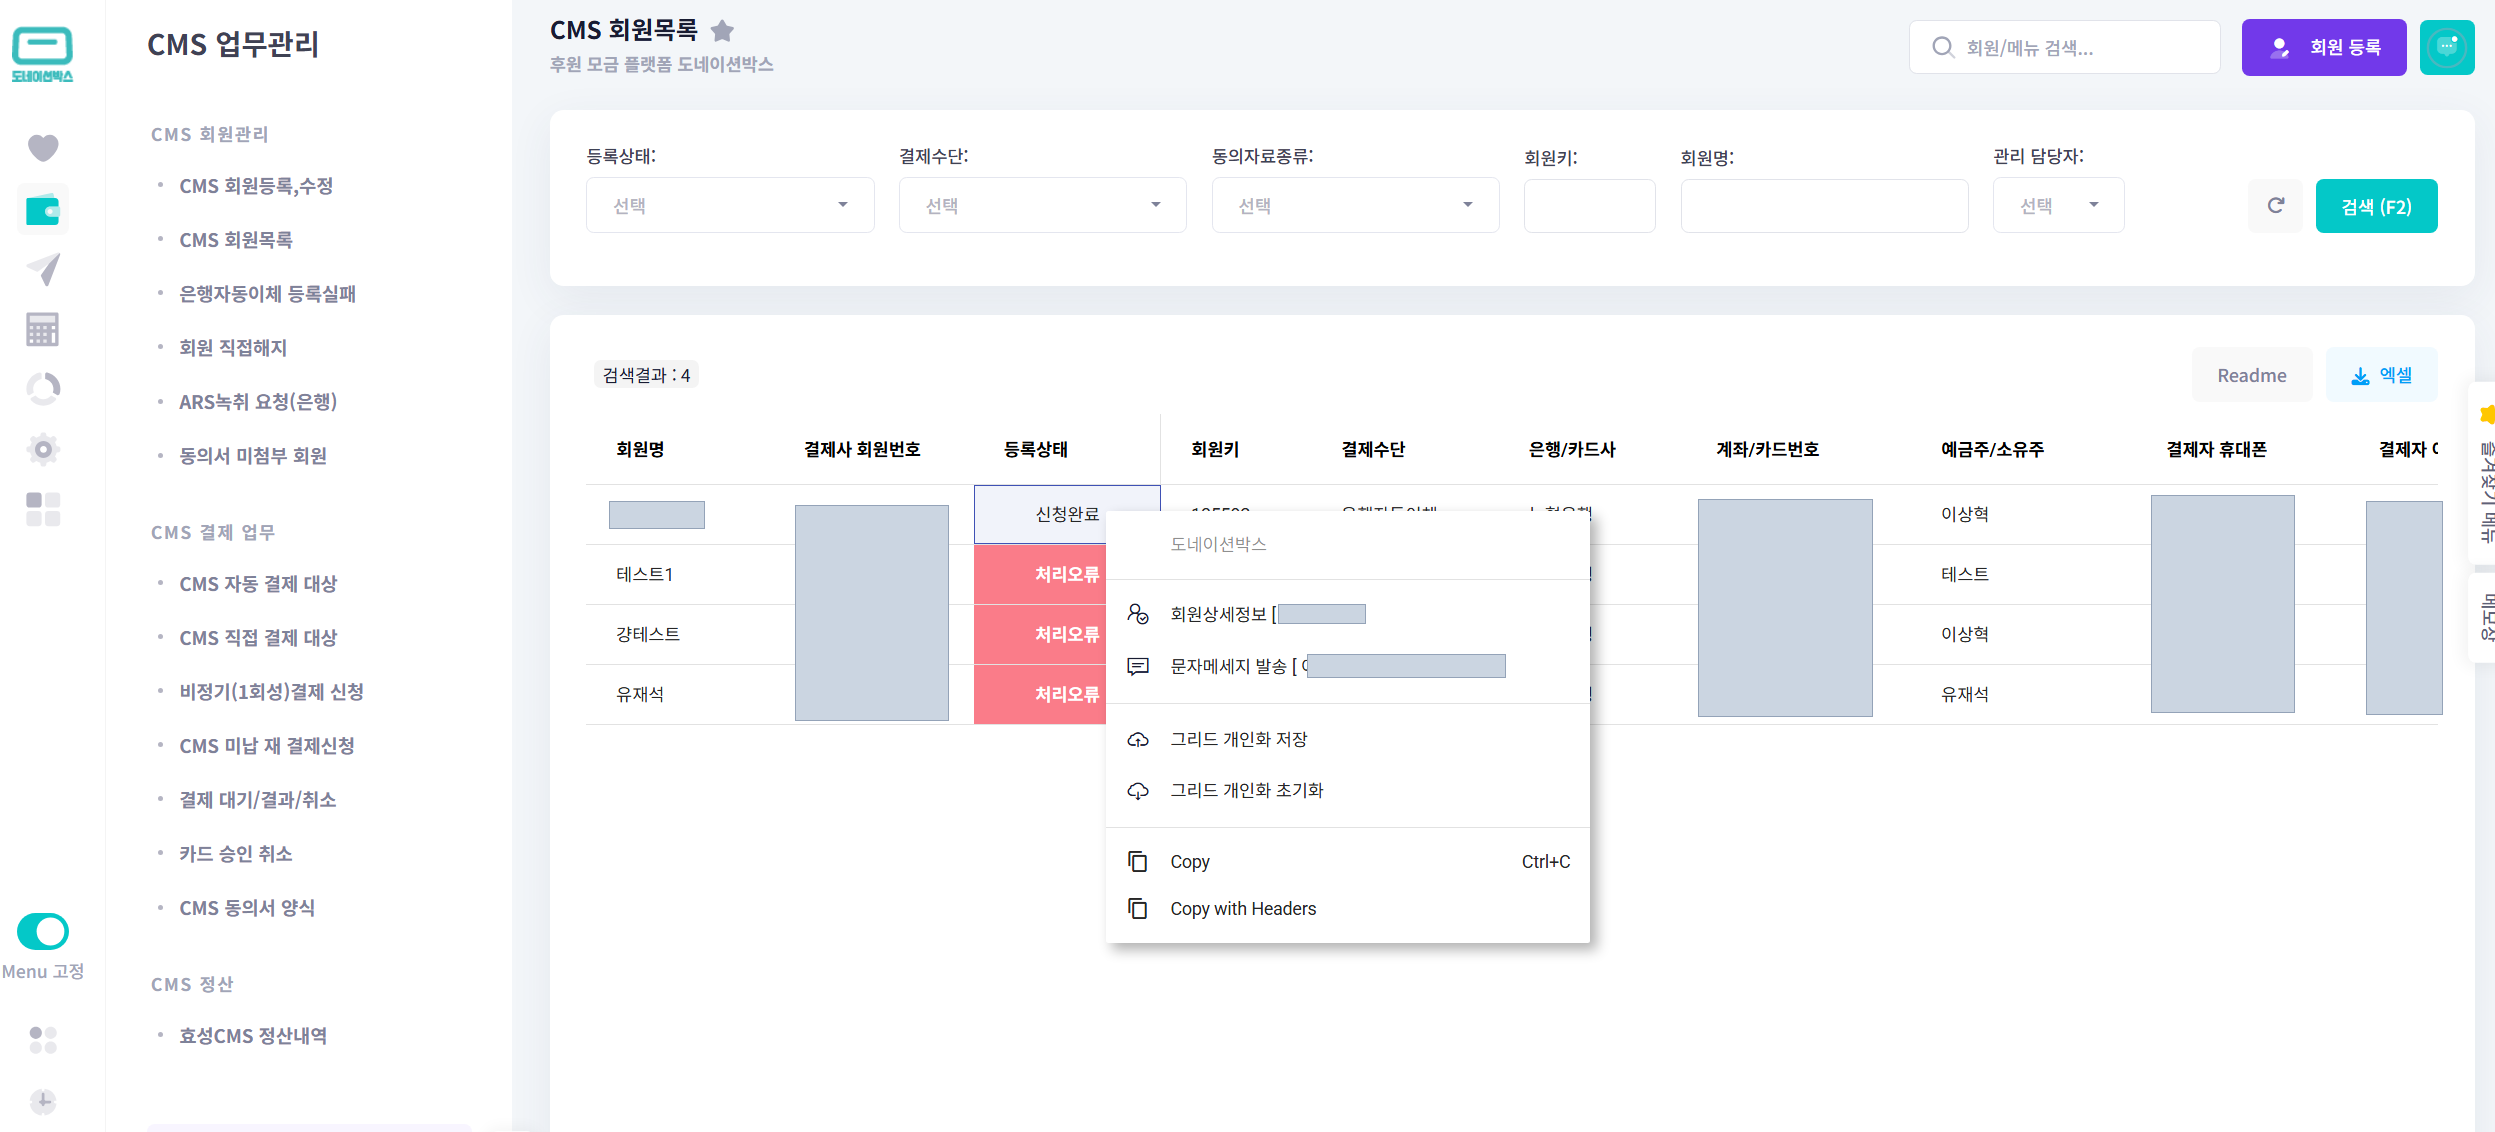This screenshot has height=1132, width=2495.
Task: Open ARS녹취 요청(은행) link
Action: [x=258, y=402]
